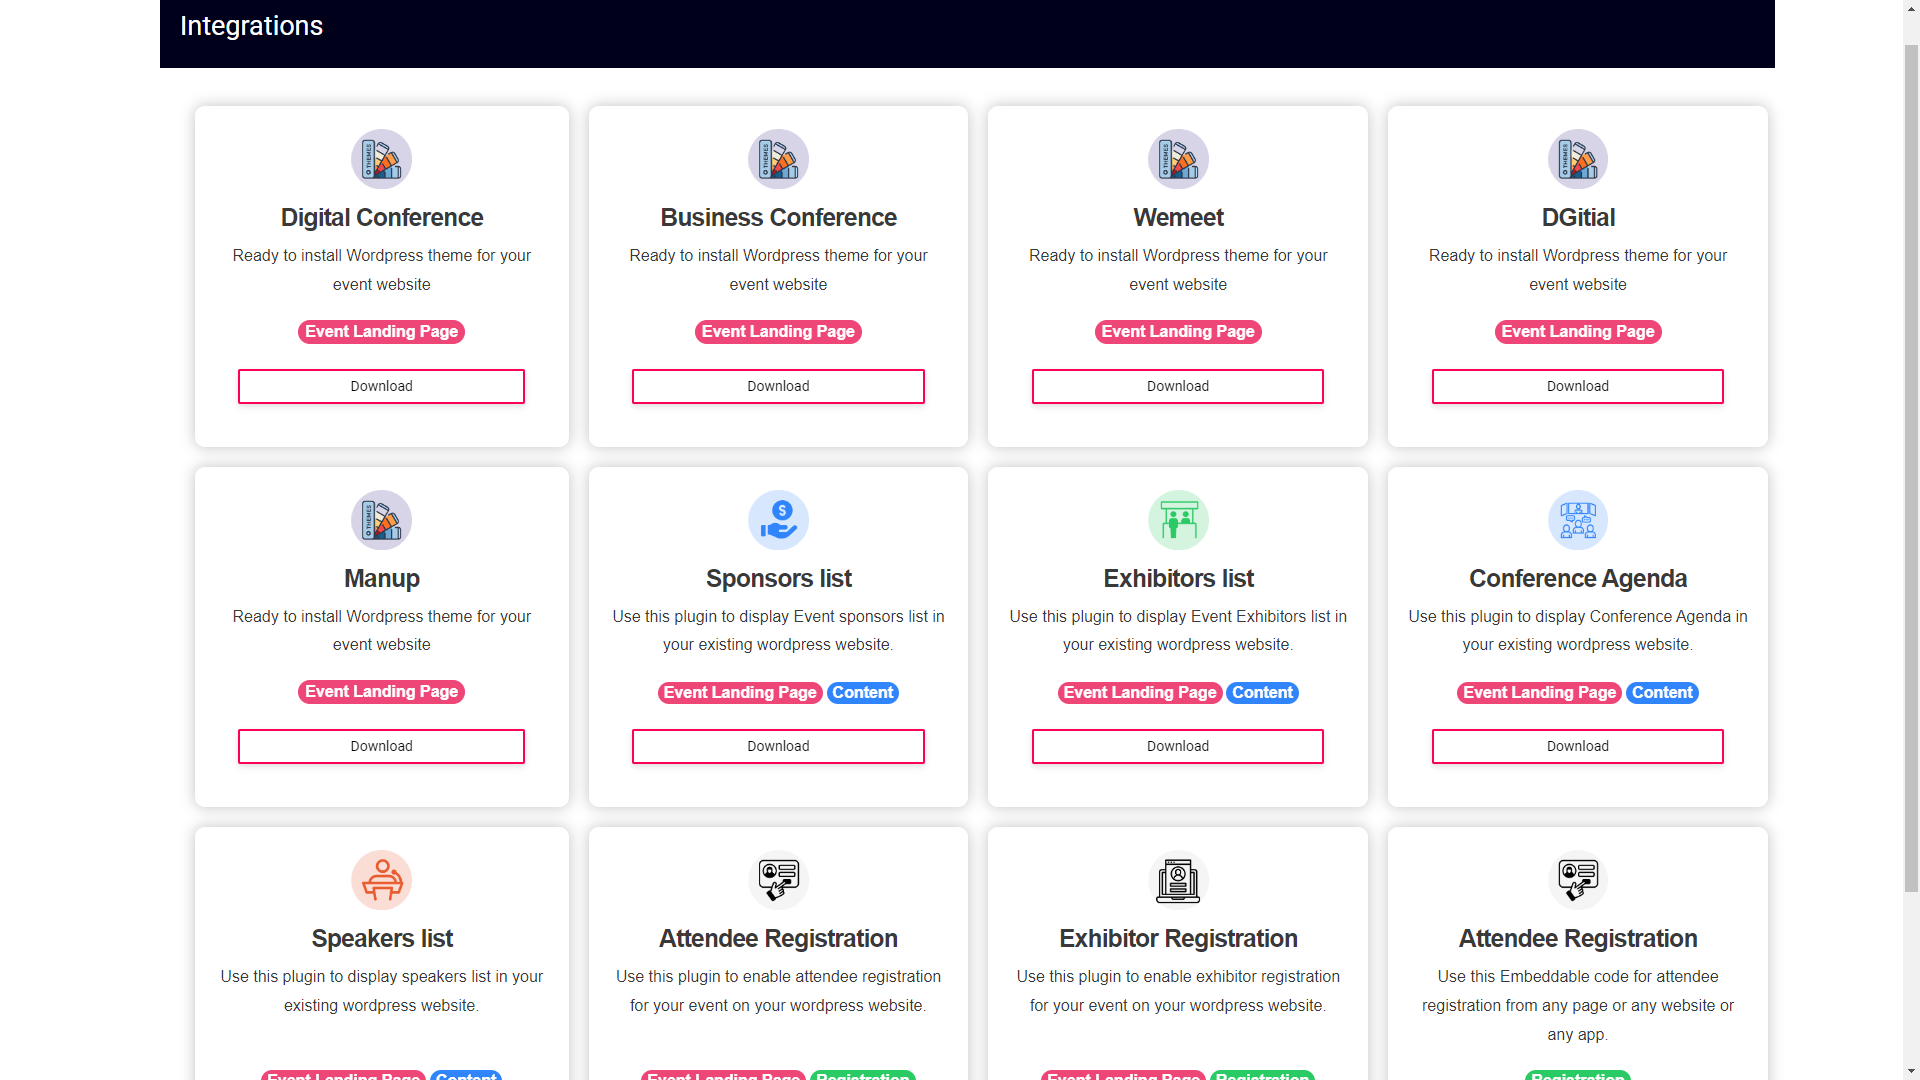This screenshot has height=1080, width=1920.
Task: Click the Business Conference theme icon
Action: pyautogui.click(x=778, y=158)
